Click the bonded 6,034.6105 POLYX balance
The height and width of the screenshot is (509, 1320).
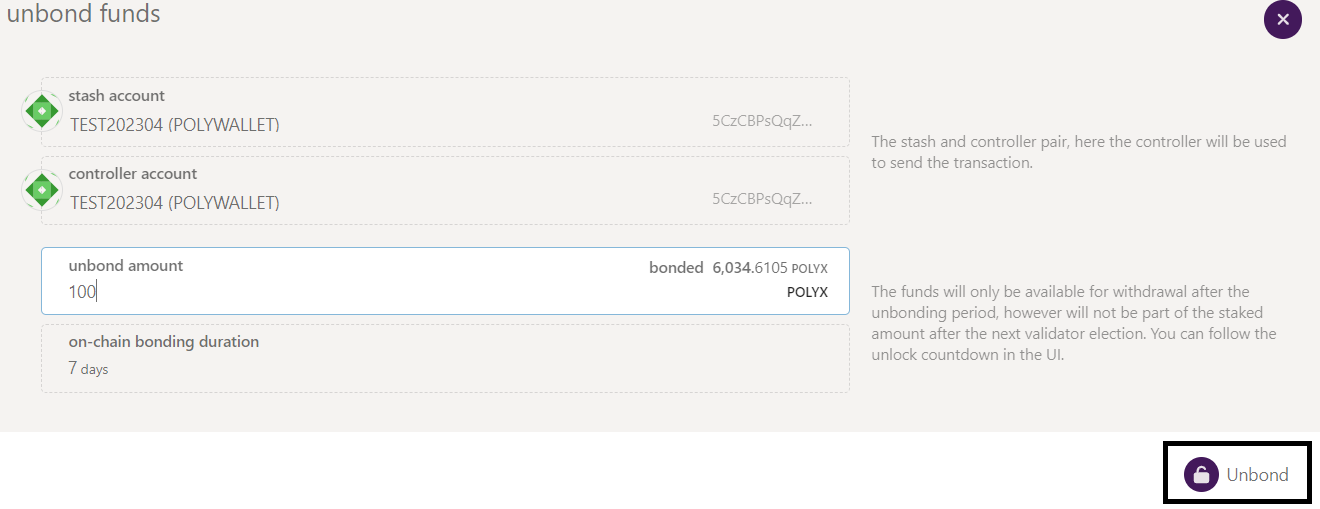point(738,268)
